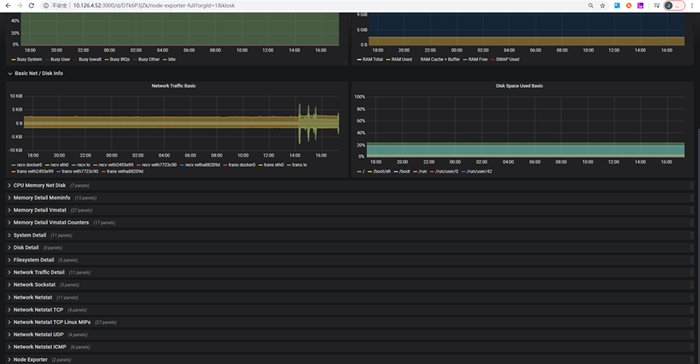
Task: Click the recv lo legend color swatch
Action: point(74,165)
